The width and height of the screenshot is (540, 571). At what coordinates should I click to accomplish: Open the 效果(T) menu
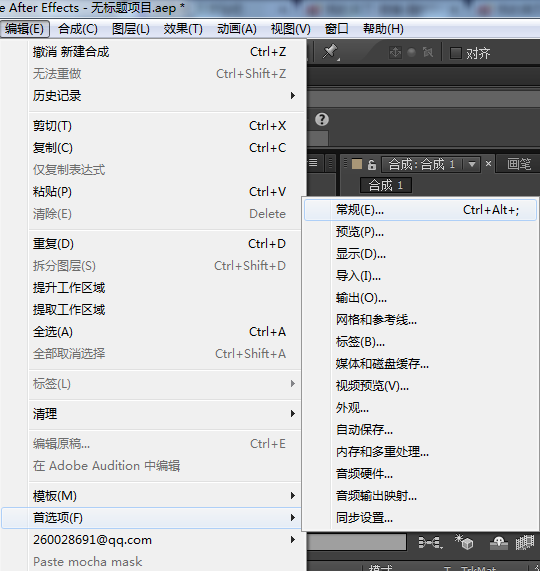click(183, 29)
